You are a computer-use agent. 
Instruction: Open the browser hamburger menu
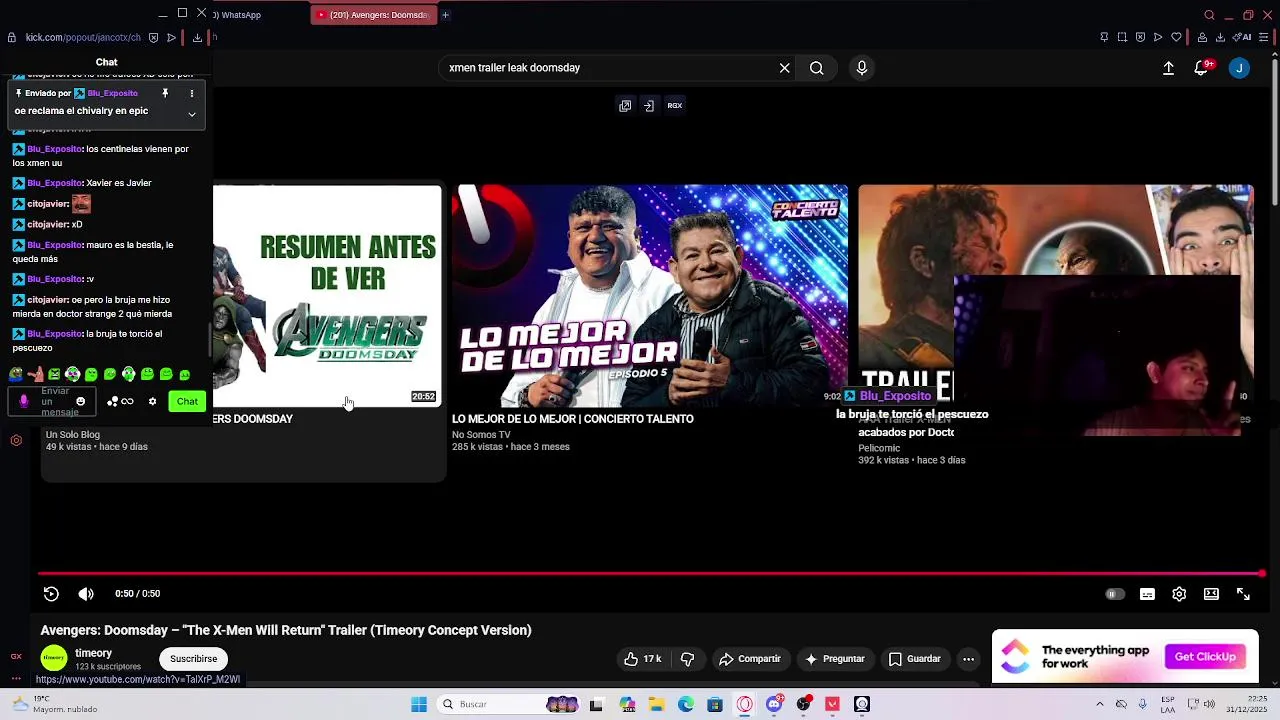1265,38
